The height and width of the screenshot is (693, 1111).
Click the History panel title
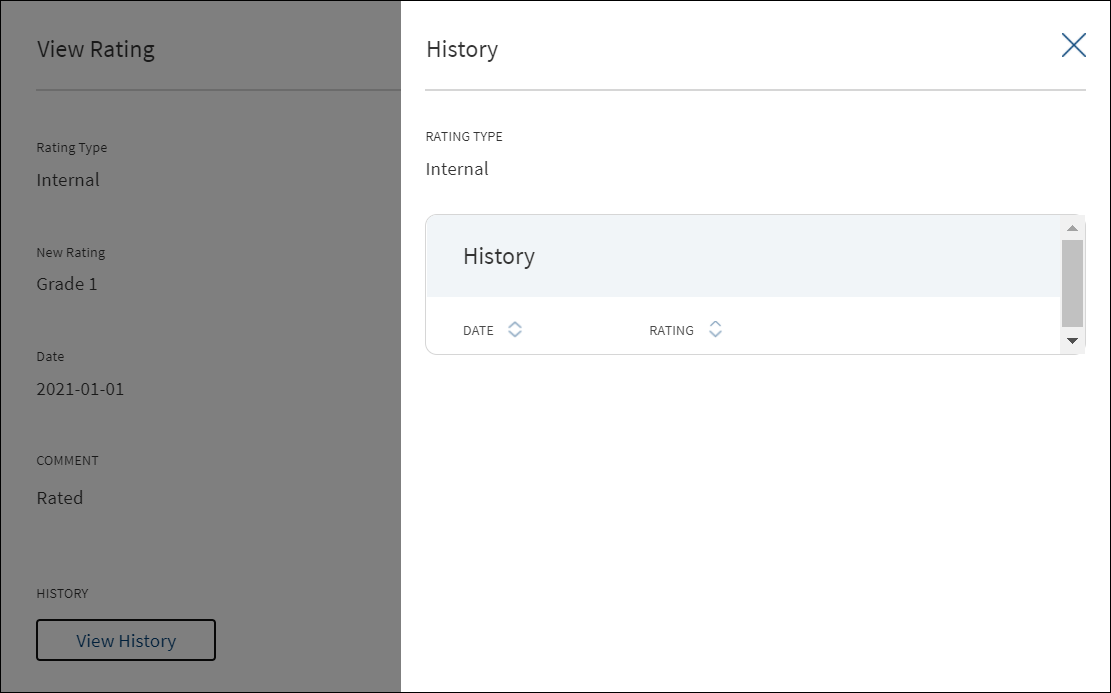pos(462,49)
